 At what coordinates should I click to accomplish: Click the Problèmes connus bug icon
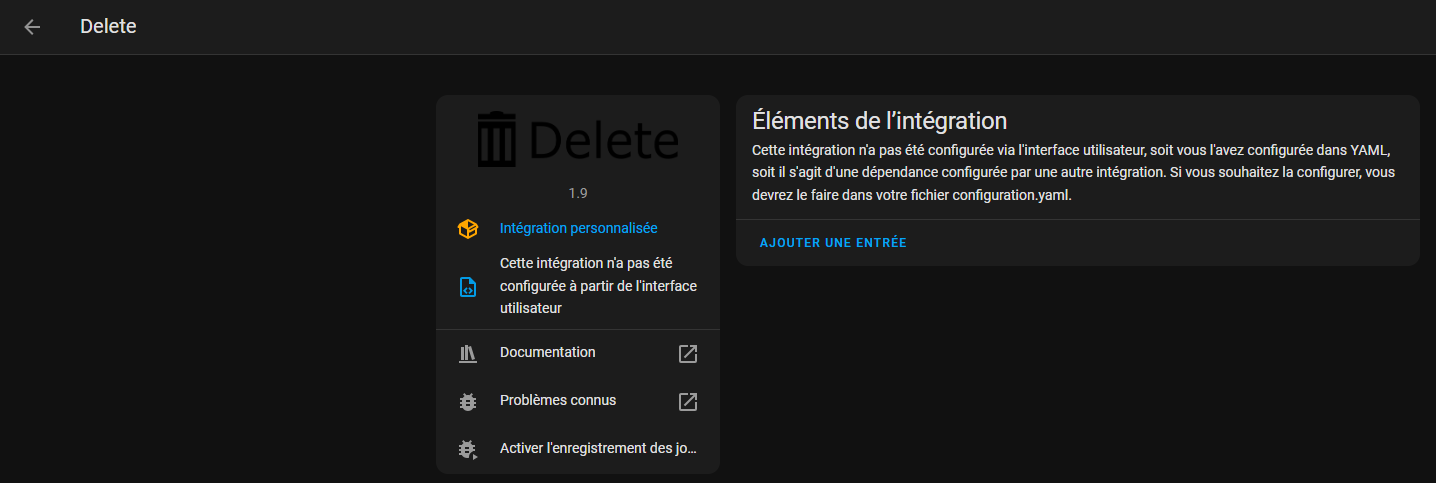pos(467,401)
